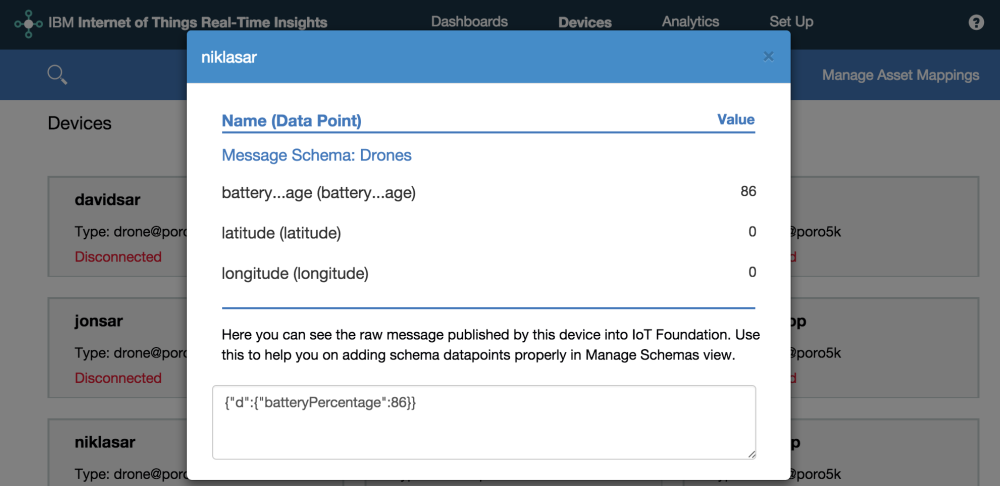
Task: Click the longitude (longitude) row label
Action: point(295,274)
